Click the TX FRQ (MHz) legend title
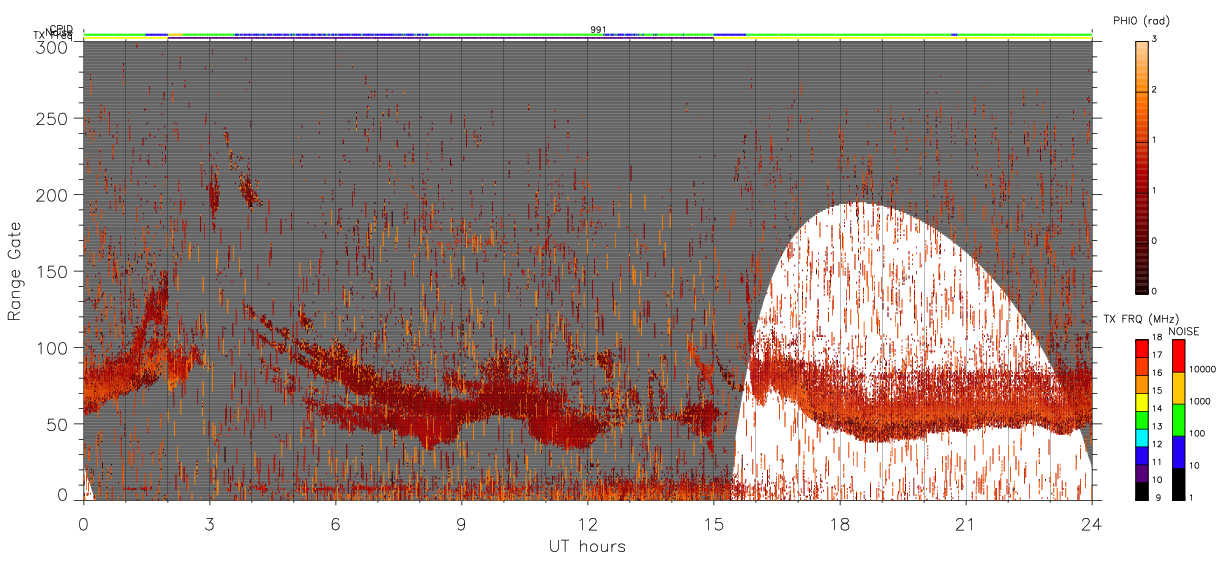1228x567 pixels. pos(1141,319)
